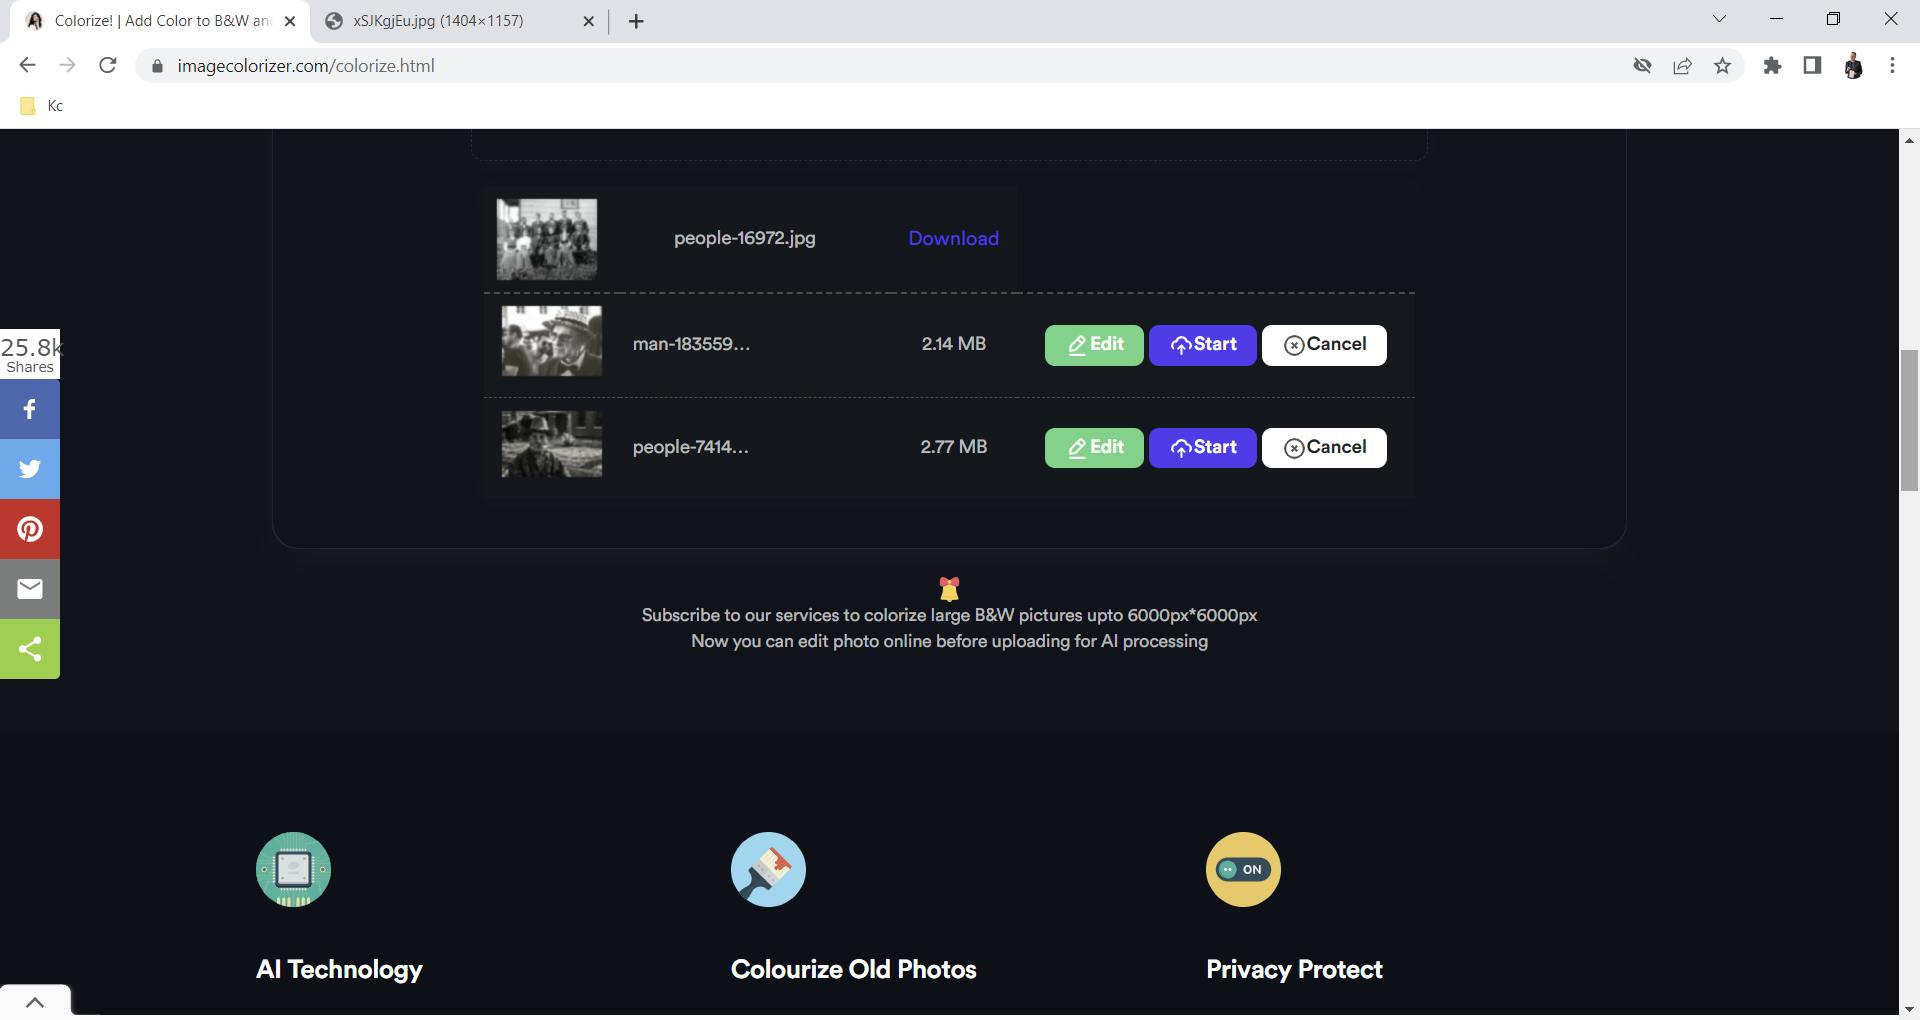1920x1020 pixels.
Task: Click the Subscribe to our services text
Action: [x=949, y=616]
